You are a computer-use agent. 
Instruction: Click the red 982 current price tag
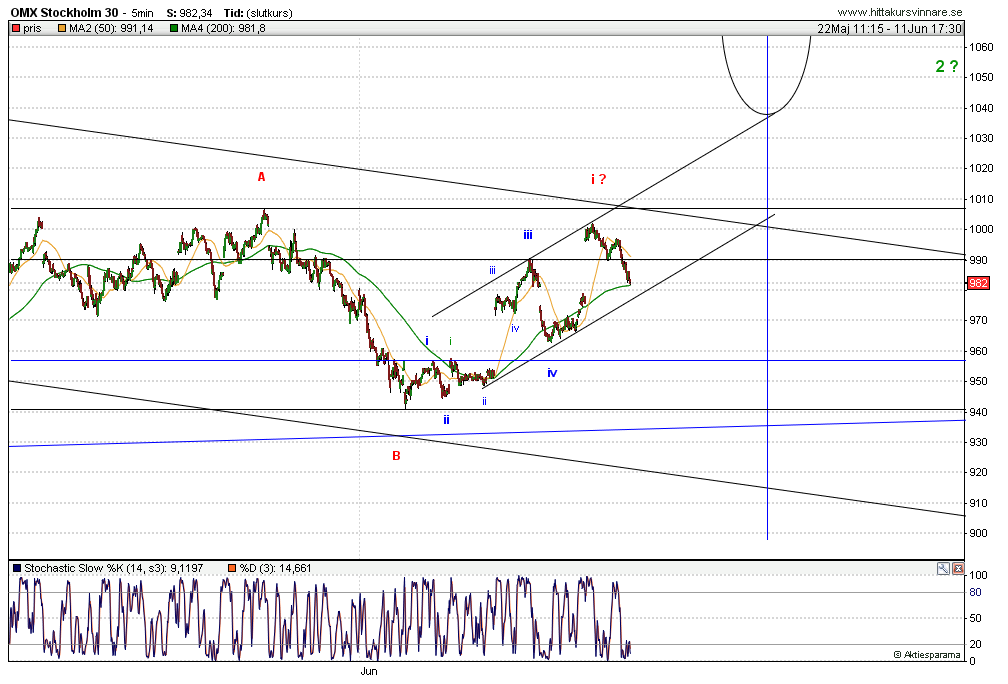pyautogui.click(x=978, y=284)
